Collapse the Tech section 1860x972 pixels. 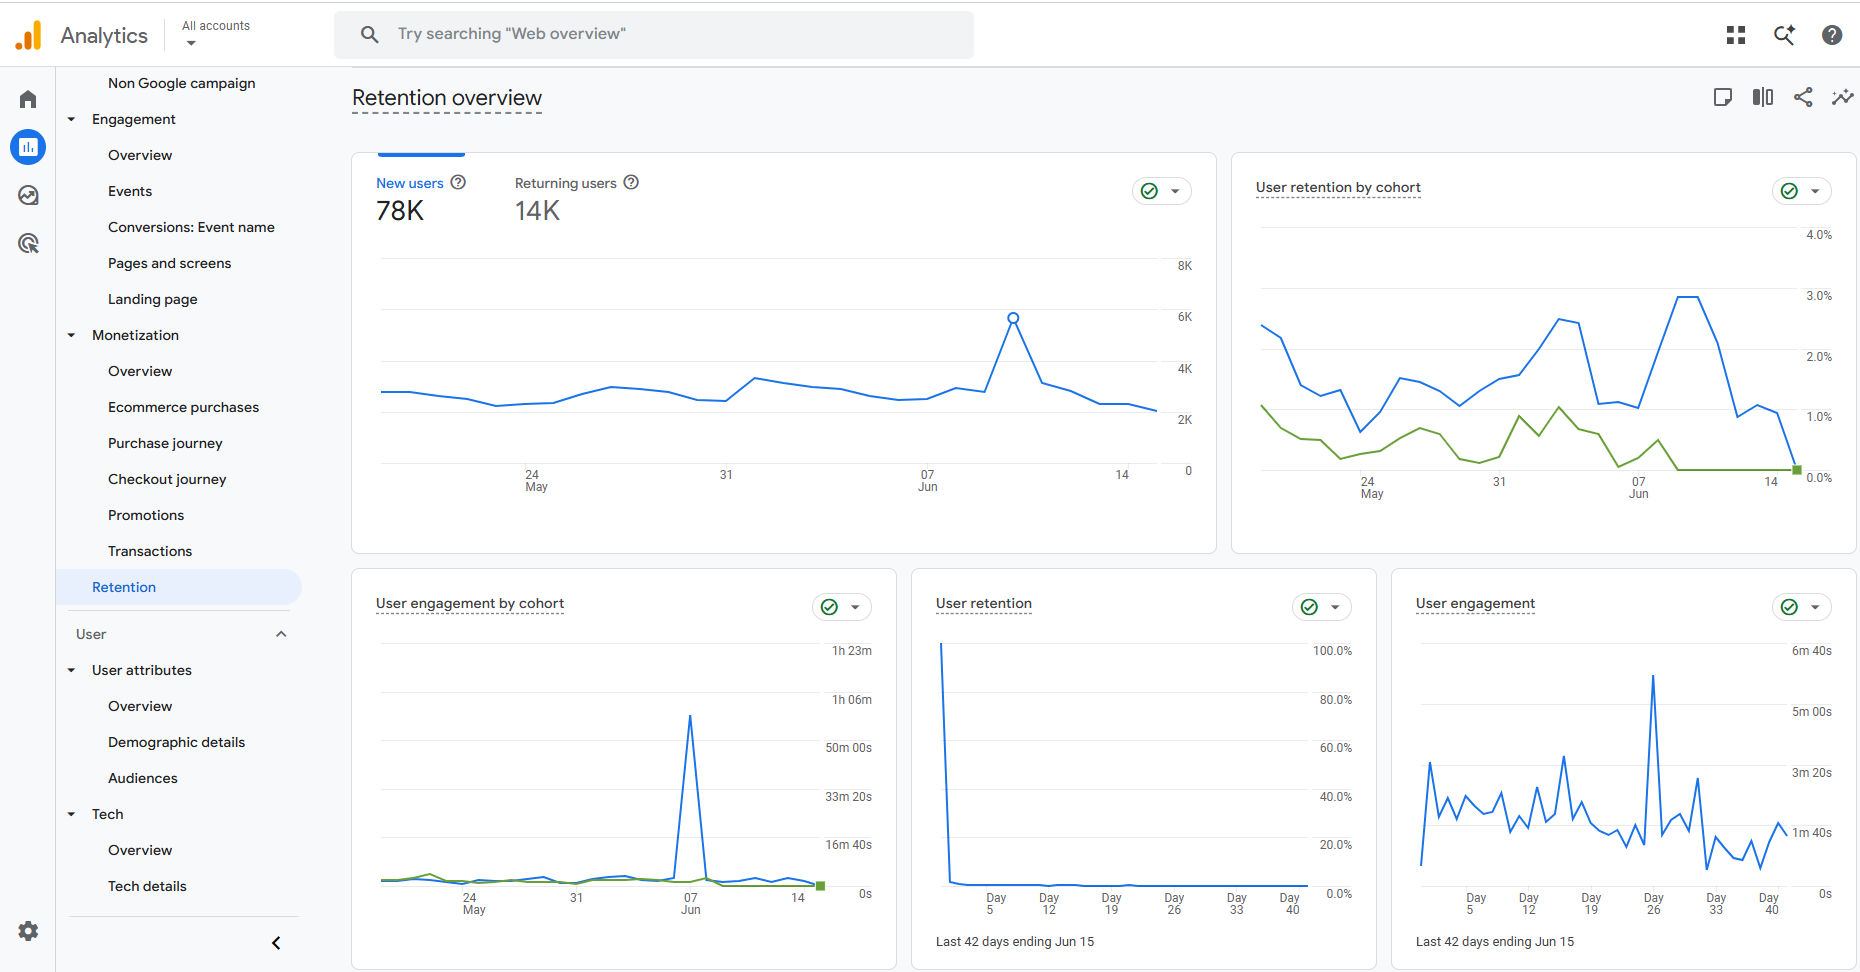[71, 814]
